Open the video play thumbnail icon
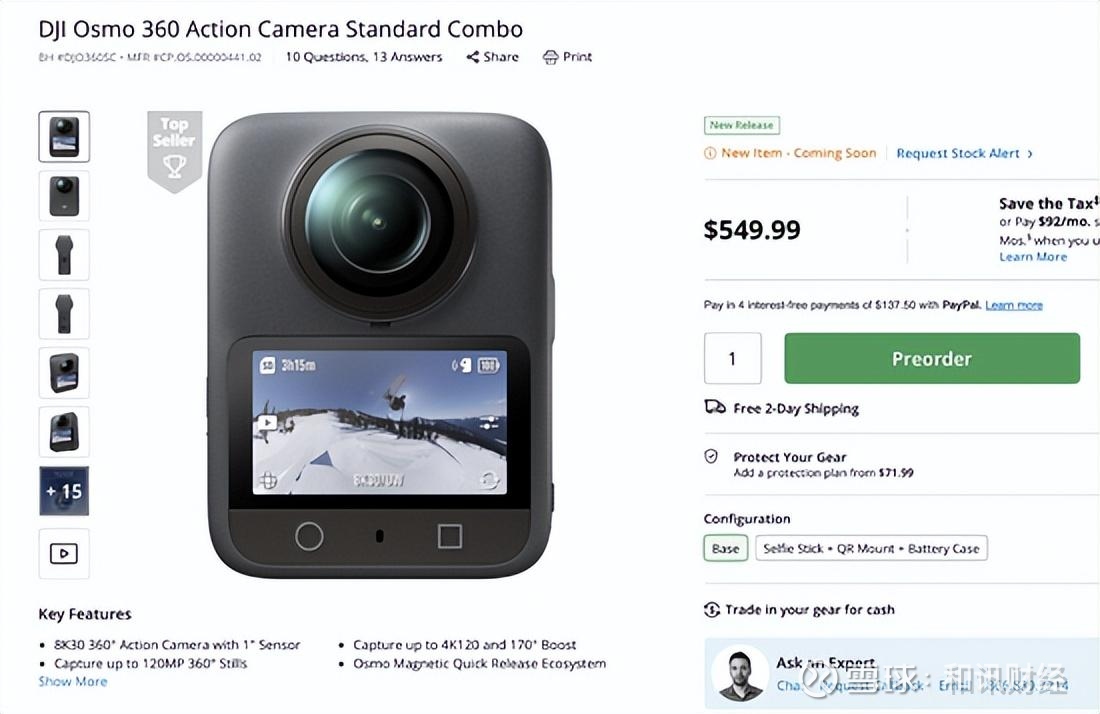The height and width of the screenshot is (714, 1100). click(64, 553)
